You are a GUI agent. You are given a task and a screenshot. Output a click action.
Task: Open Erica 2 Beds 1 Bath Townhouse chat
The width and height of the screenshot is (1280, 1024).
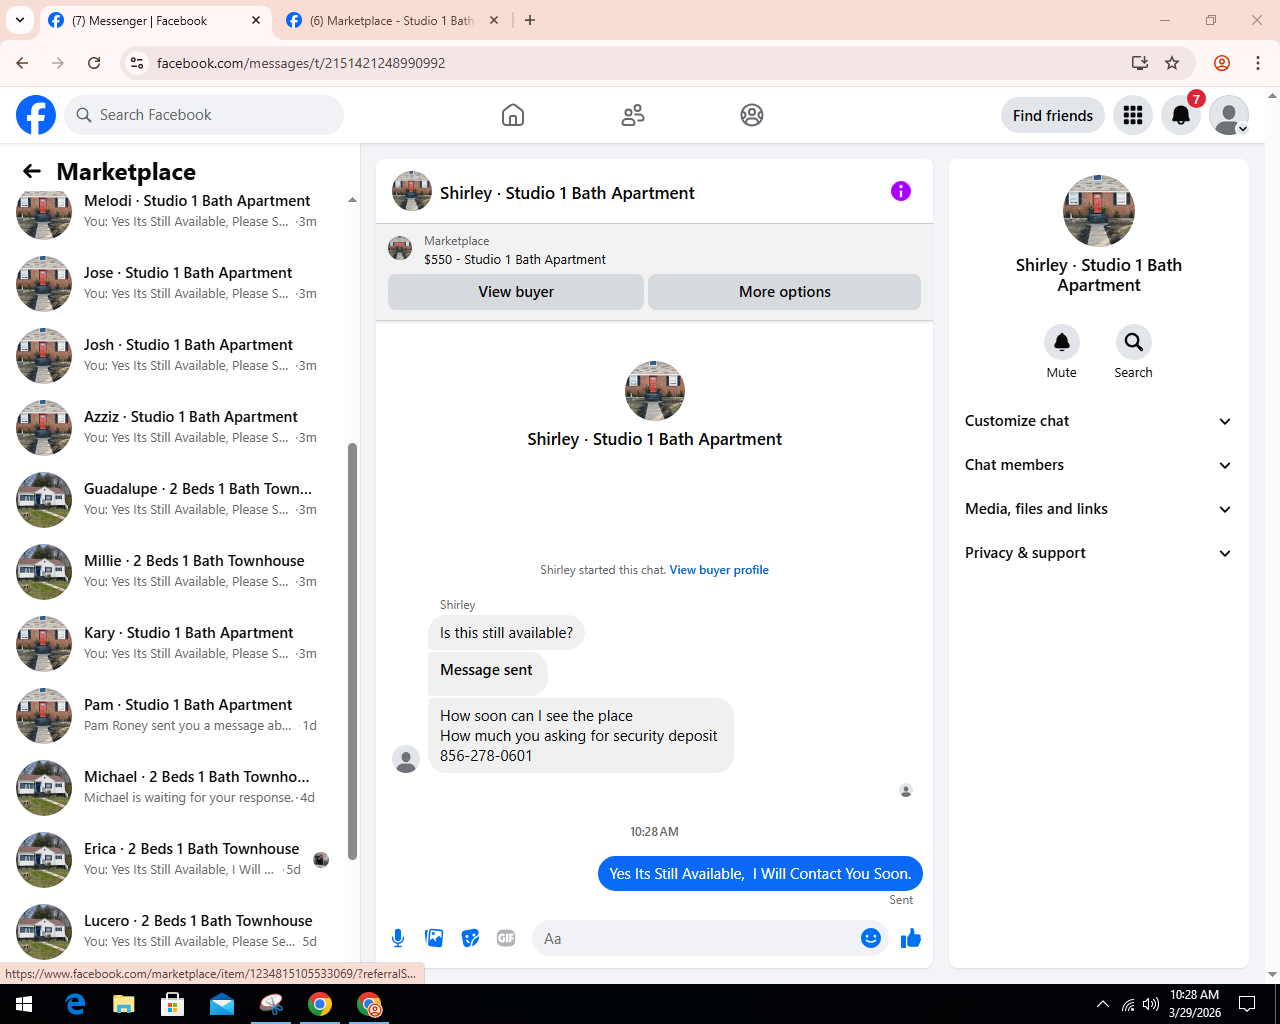180,859
